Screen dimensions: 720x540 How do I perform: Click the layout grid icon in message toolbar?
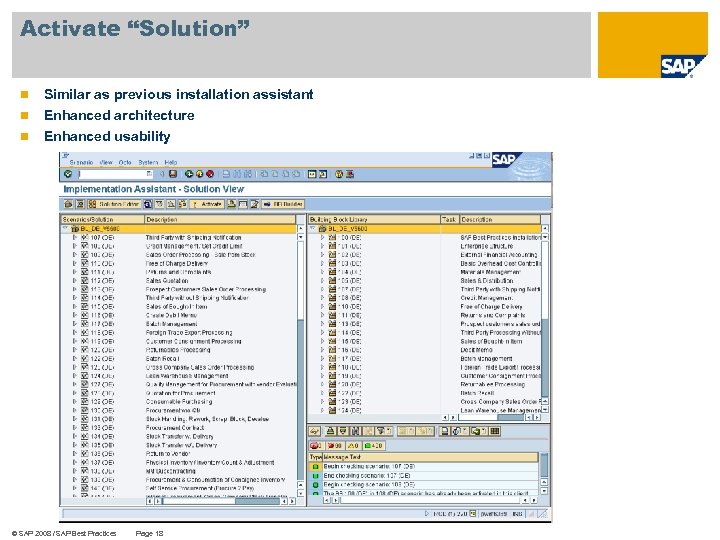(x=495, y=431)
